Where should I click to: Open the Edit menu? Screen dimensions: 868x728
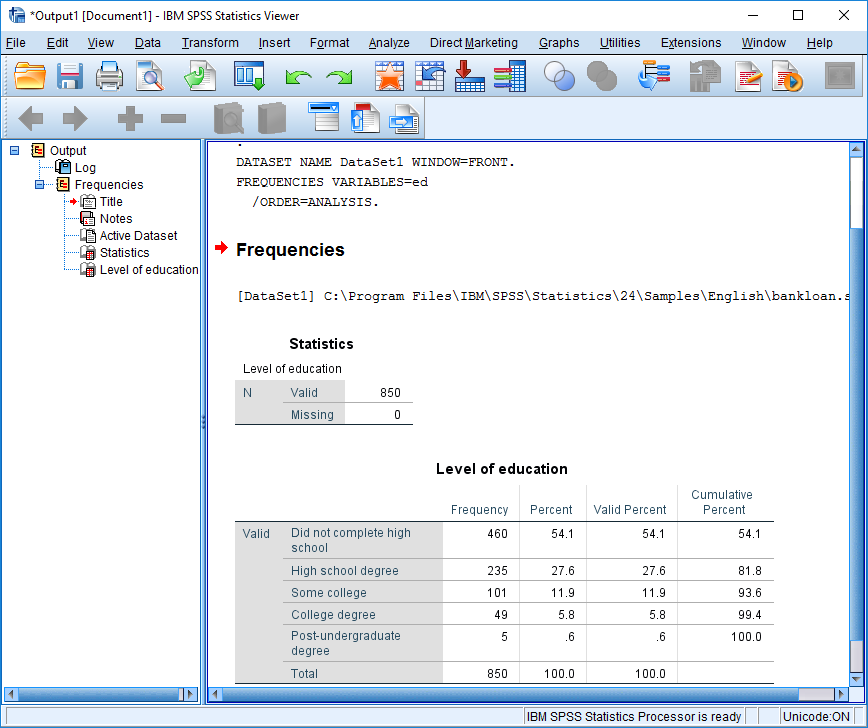(57, 43)
